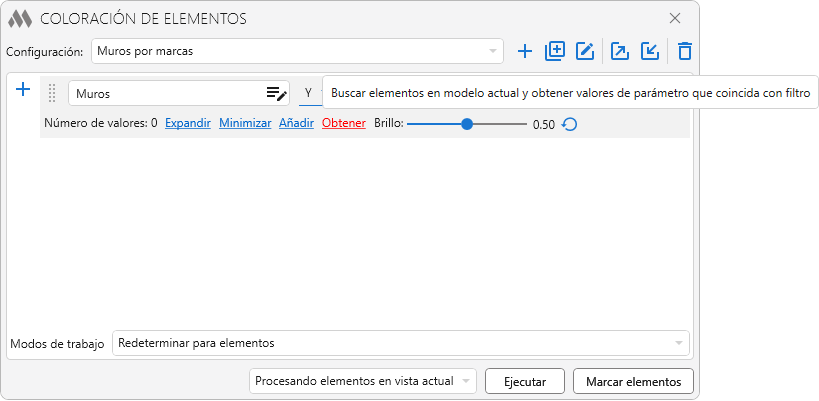Open the filter editor icon in Muros field
The image size is (819, 401).
tap(276, 93)
